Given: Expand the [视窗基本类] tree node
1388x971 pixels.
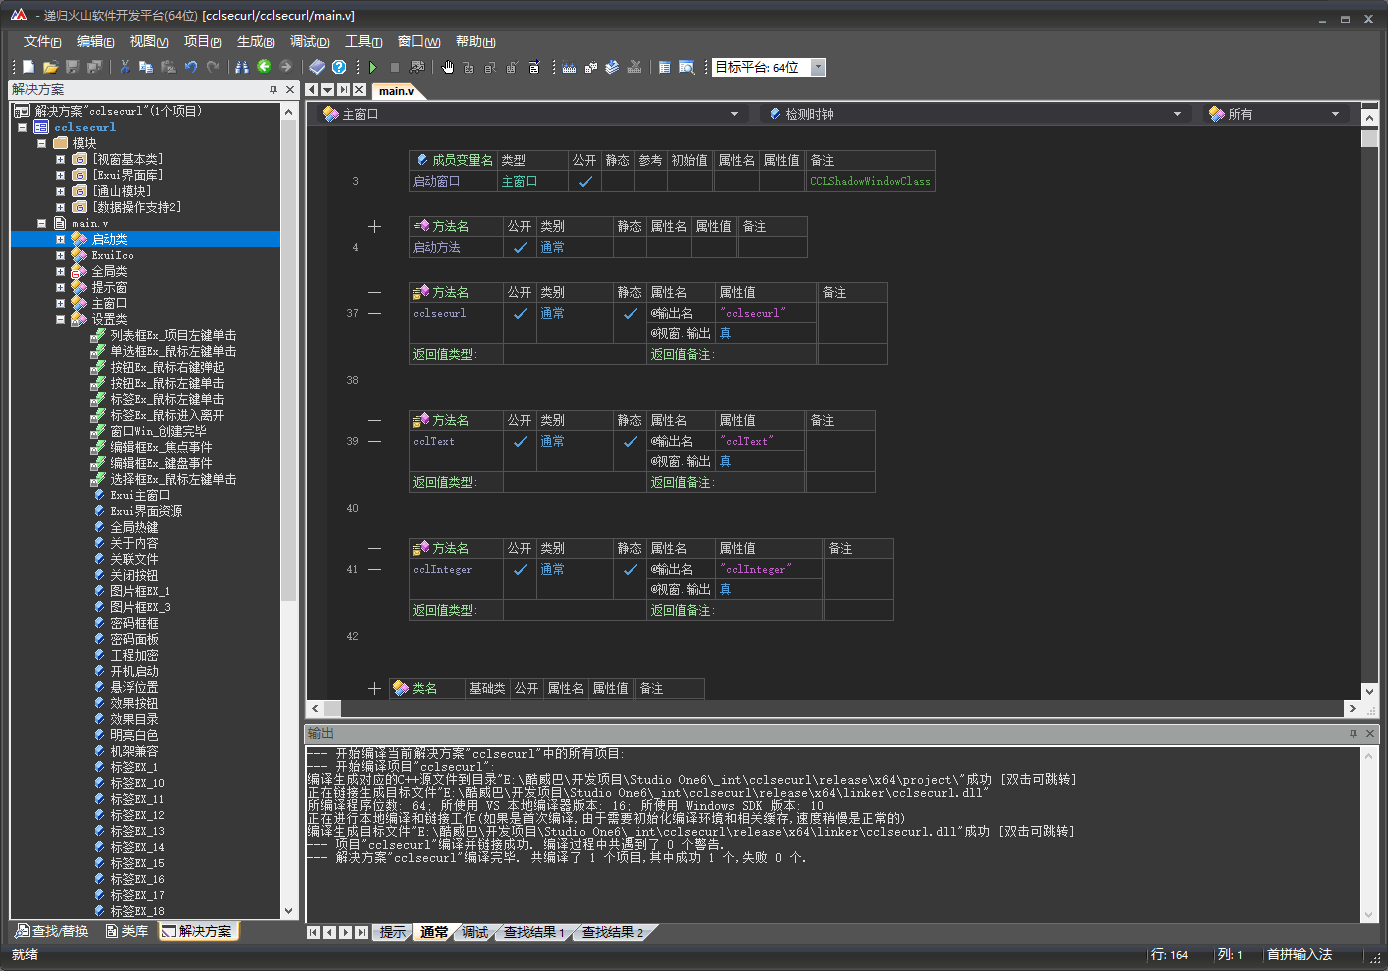Looking at the screenshot, I should pos(60,159).
